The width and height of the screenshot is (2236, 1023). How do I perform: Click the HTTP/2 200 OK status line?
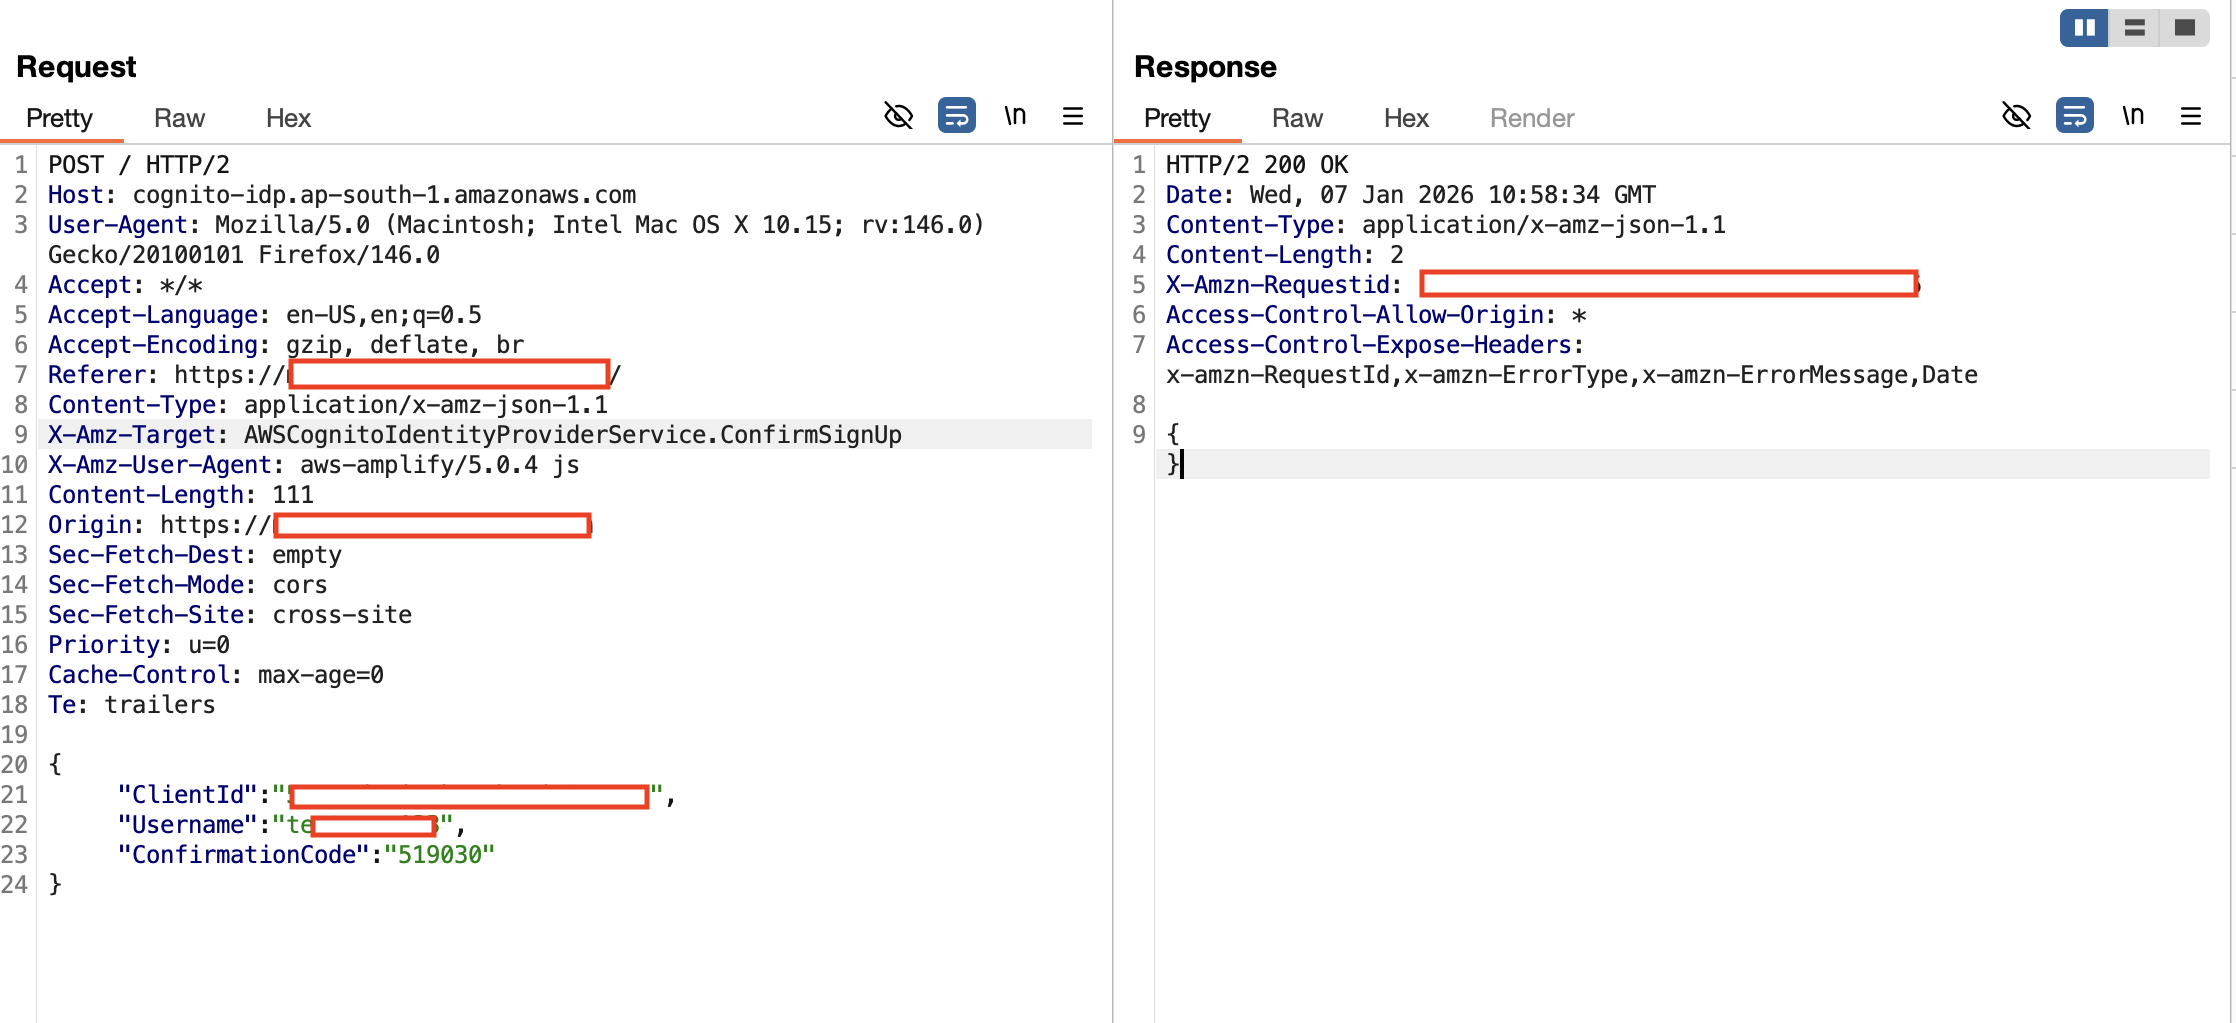(1257, 165)
